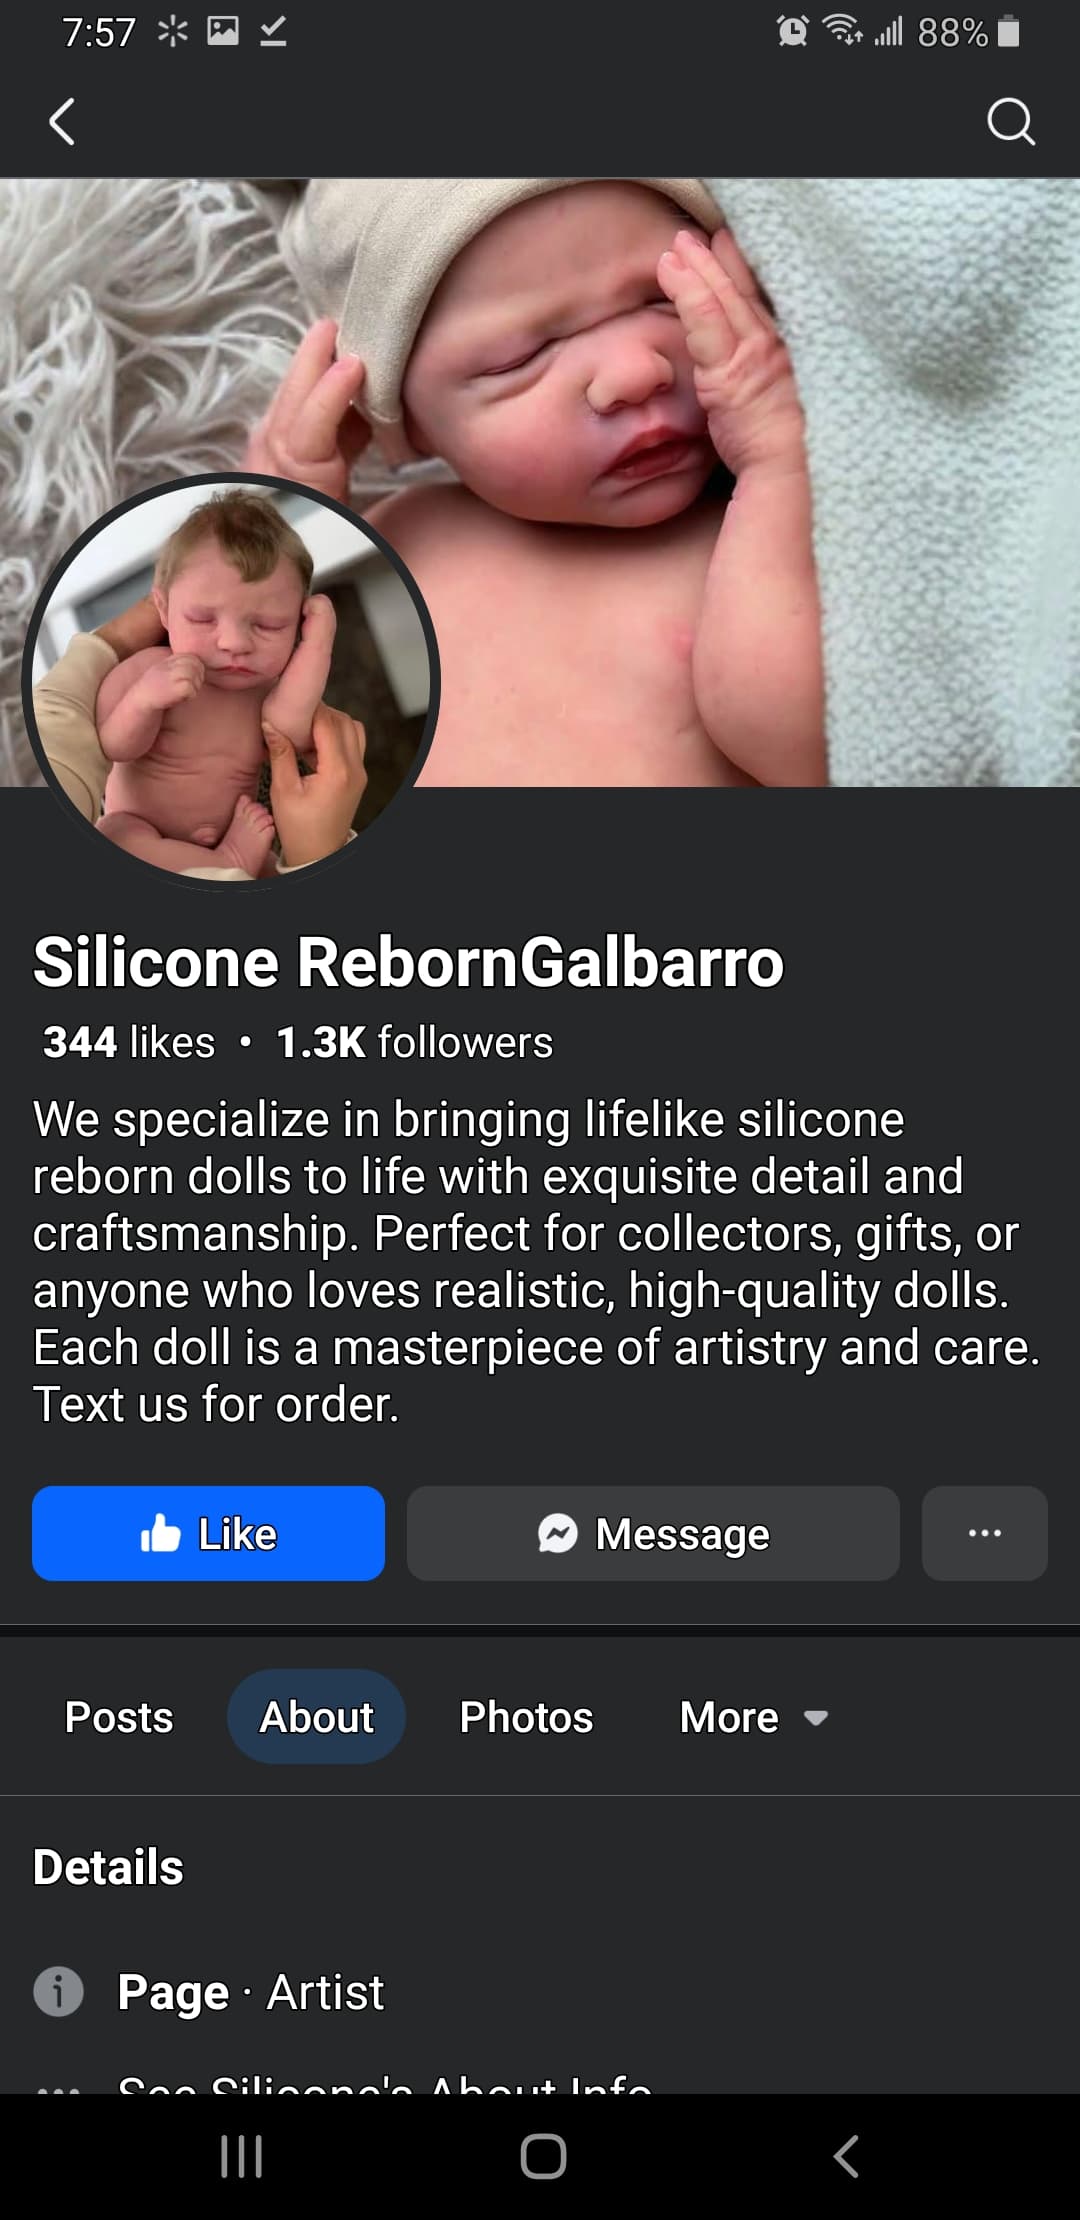Open See Silicone's About Info link

[384, 2082]
